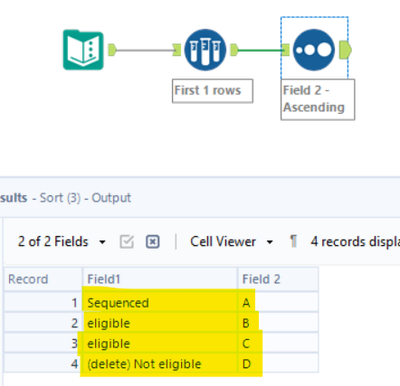Image resolution: width=400 pixels, height=386 pixels.
Task: Select the Text Input tool icon
Action: click(x=83, y=50)
